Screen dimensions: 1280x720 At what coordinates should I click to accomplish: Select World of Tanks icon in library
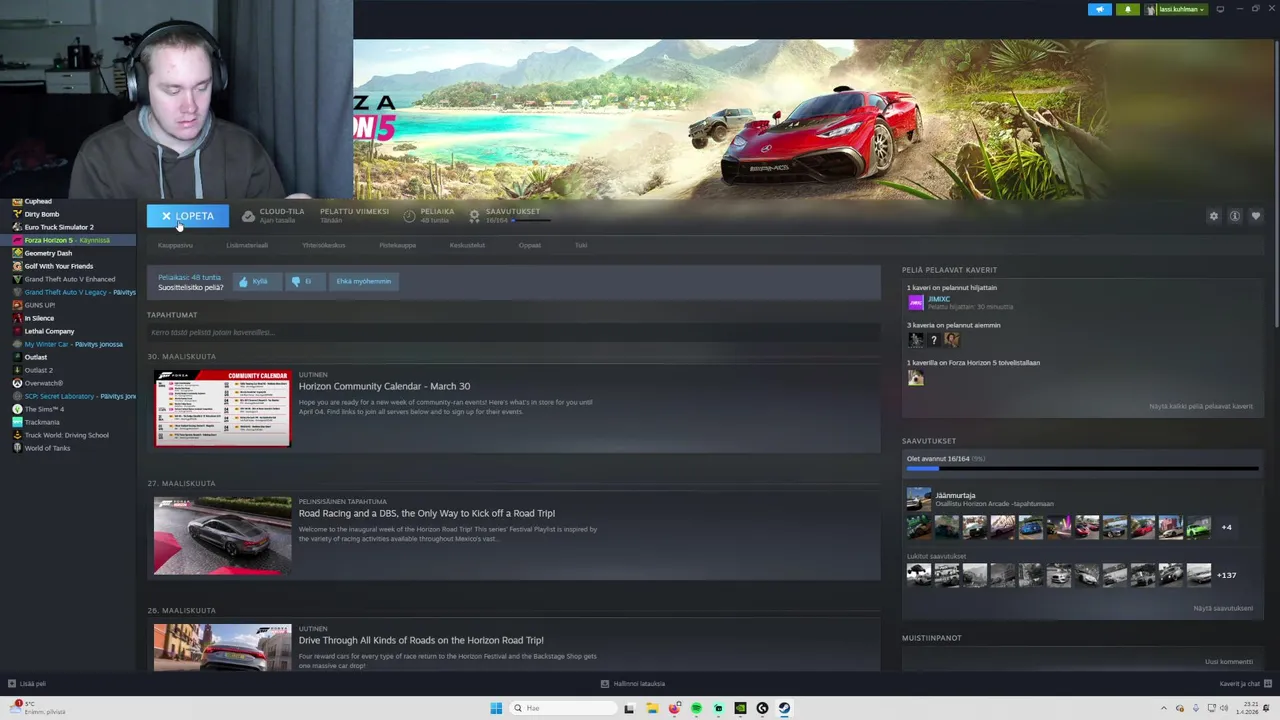pyautogui.click(x=17, y=448)
